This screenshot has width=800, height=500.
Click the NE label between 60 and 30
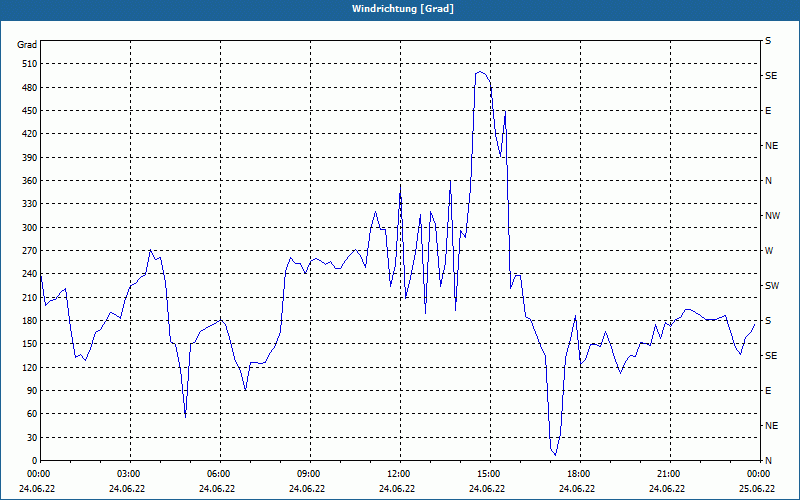(771, 426)
